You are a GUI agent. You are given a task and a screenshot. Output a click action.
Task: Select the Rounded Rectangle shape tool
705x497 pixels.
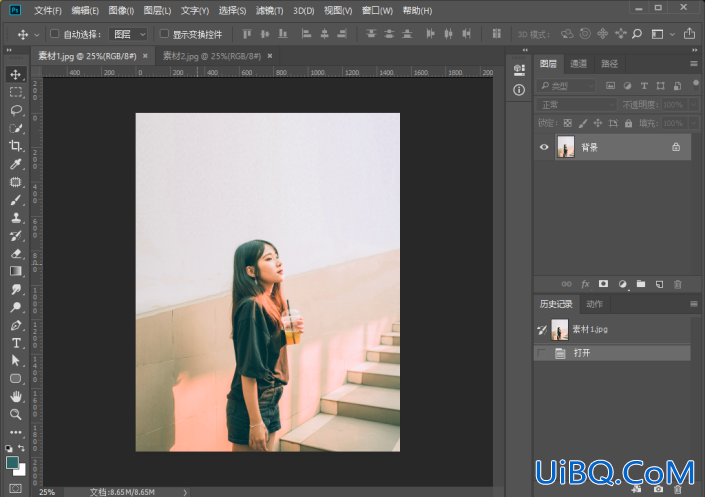point(16,379)
